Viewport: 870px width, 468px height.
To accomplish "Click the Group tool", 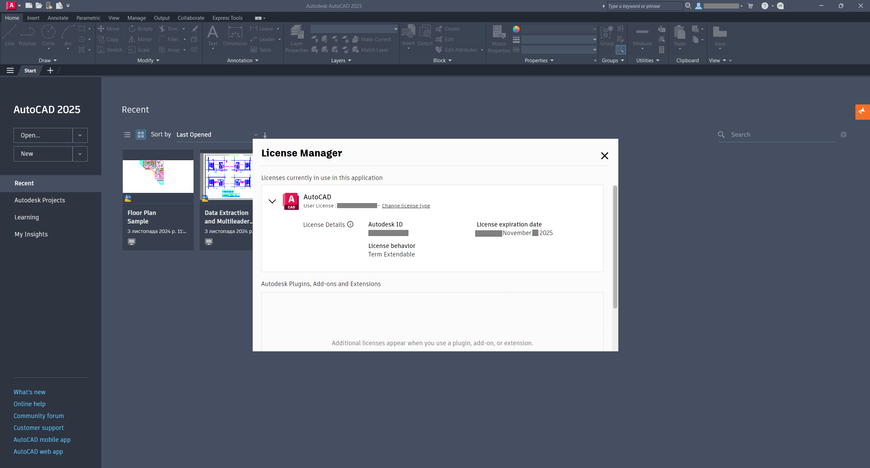I will click(607, 36).
